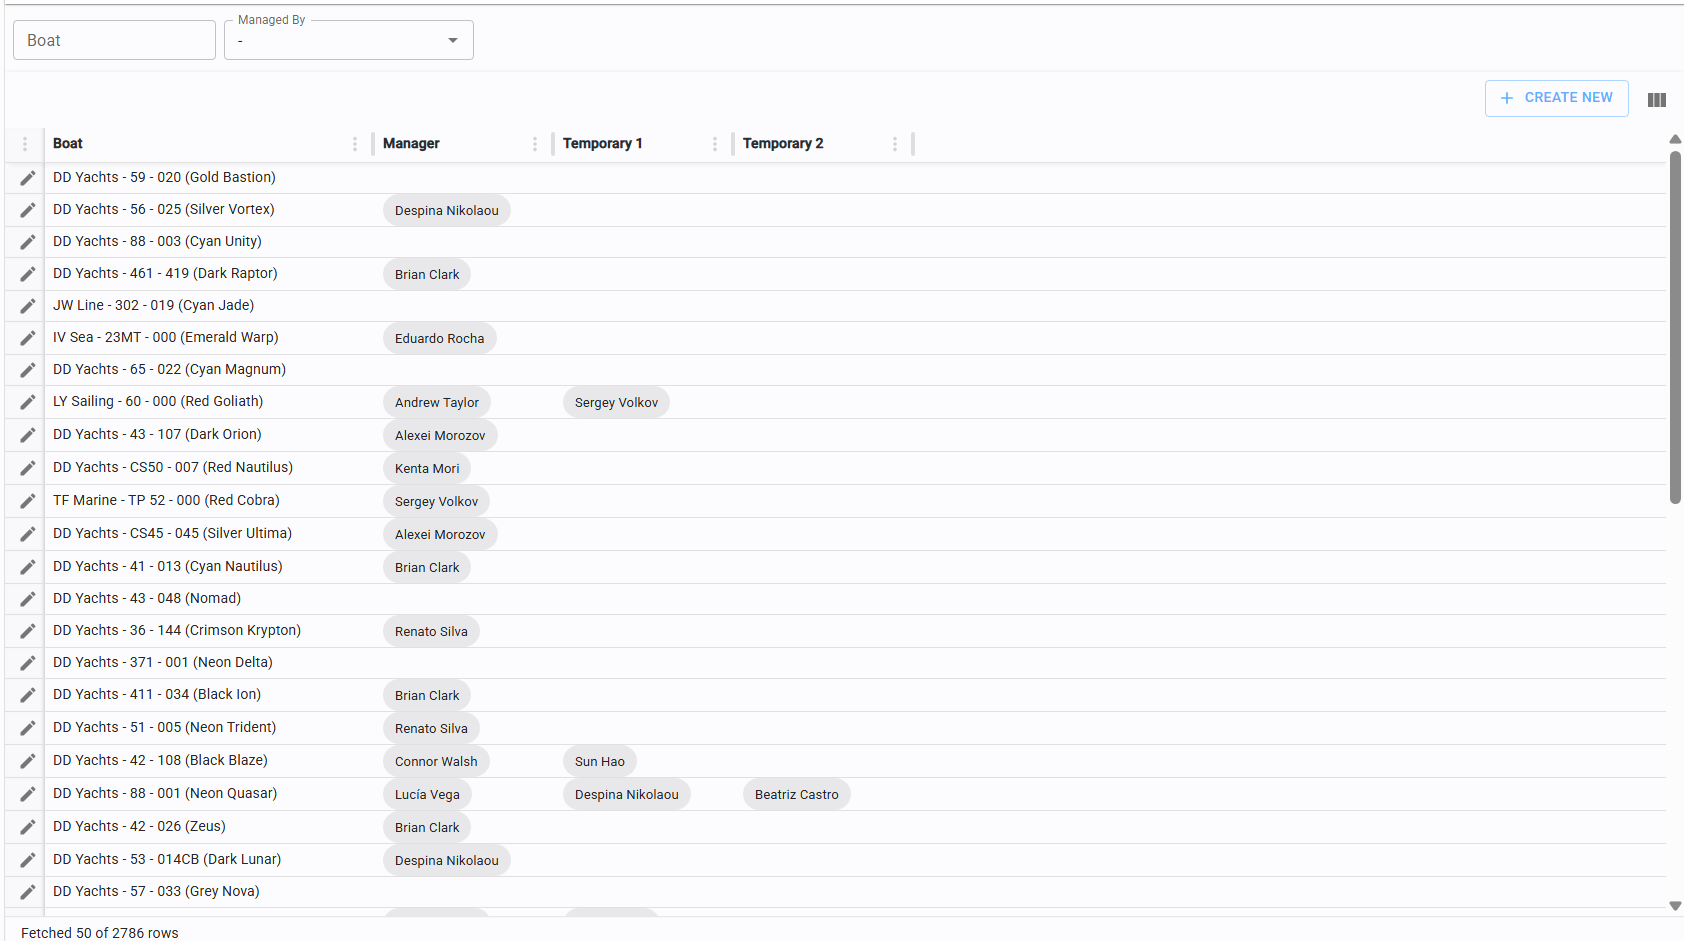Select the Eduardo Rocha manager chip
This screenshot has width=1684, height=941.
[x=439, y=339]
